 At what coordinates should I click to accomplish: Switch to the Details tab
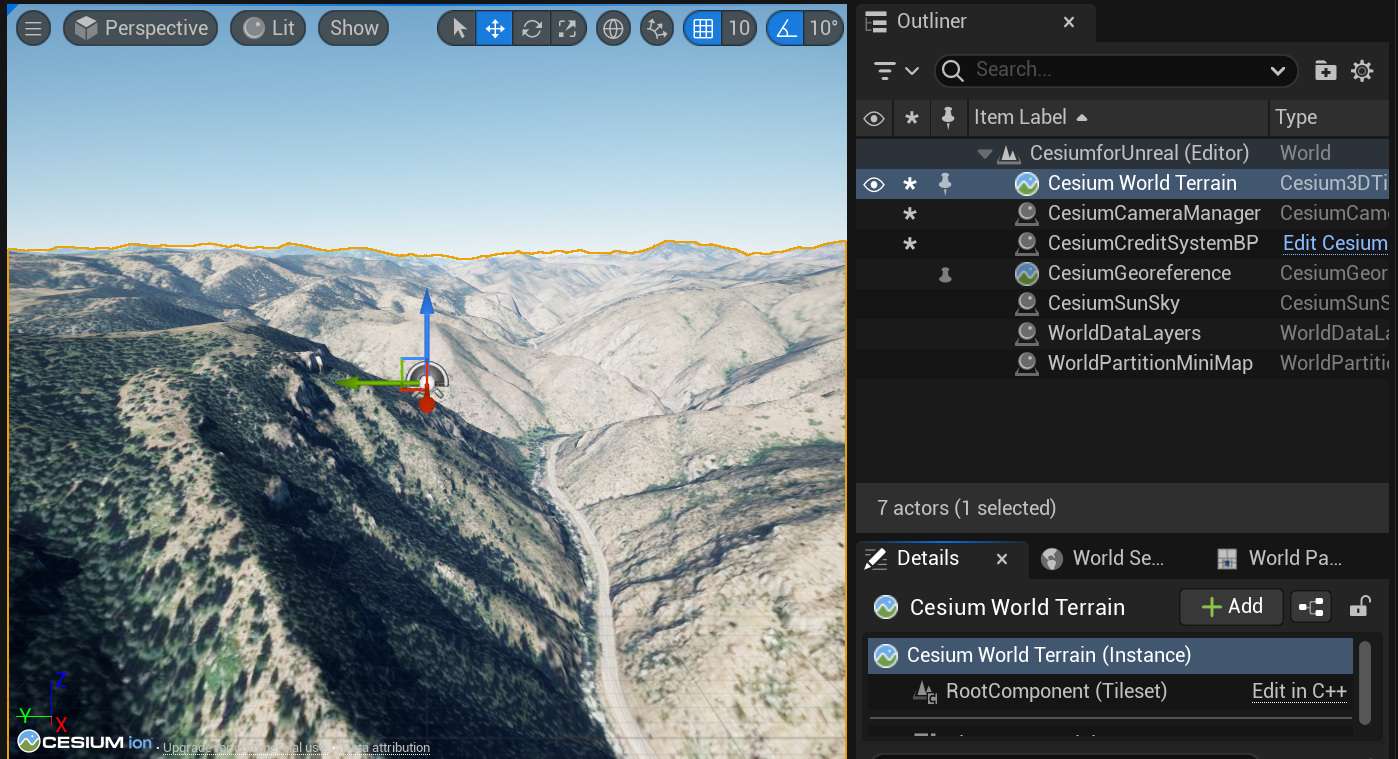click(x=927, y=558)
